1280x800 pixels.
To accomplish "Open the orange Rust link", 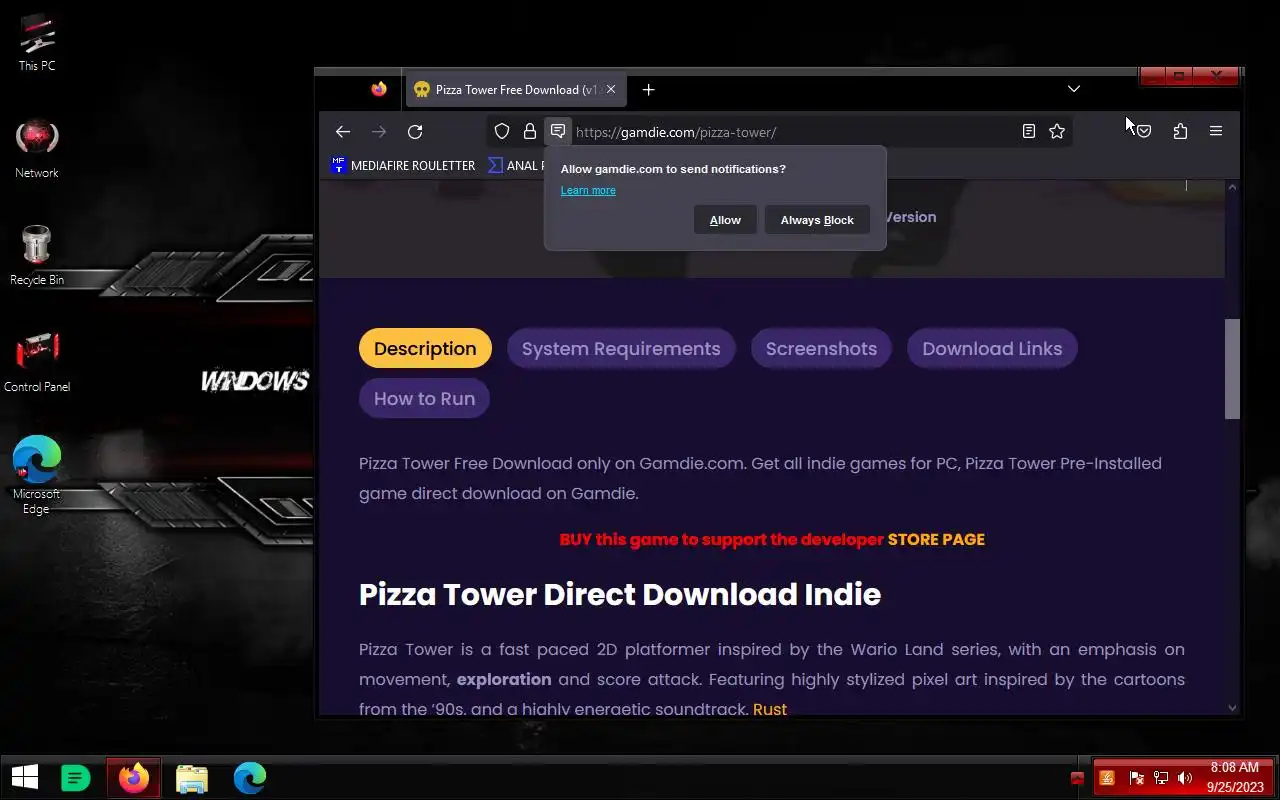I will pos(770,709).
